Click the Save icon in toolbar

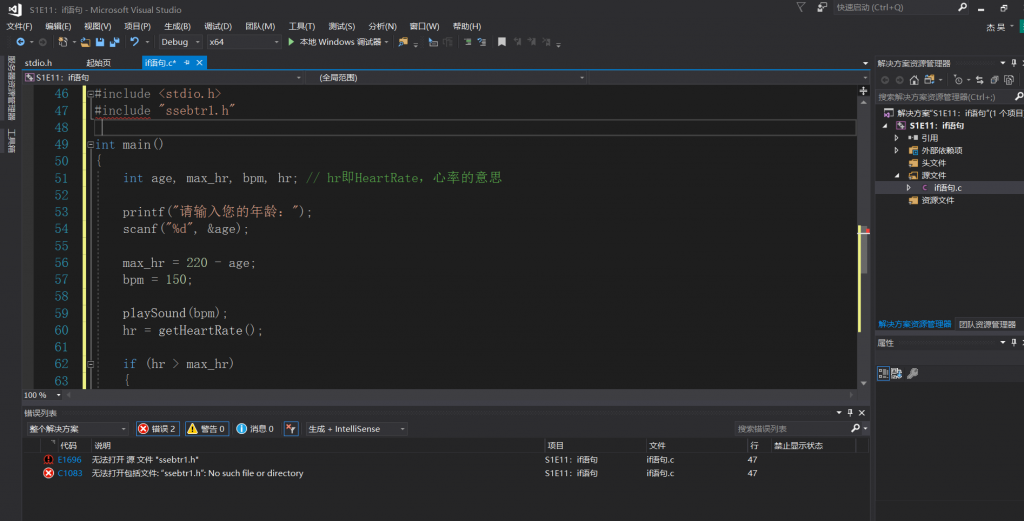(100, 42)
